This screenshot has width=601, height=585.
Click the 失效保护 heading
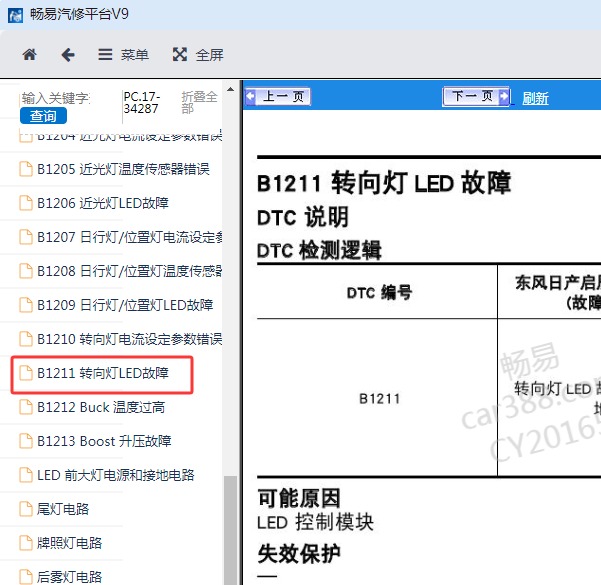click(299, 554)
